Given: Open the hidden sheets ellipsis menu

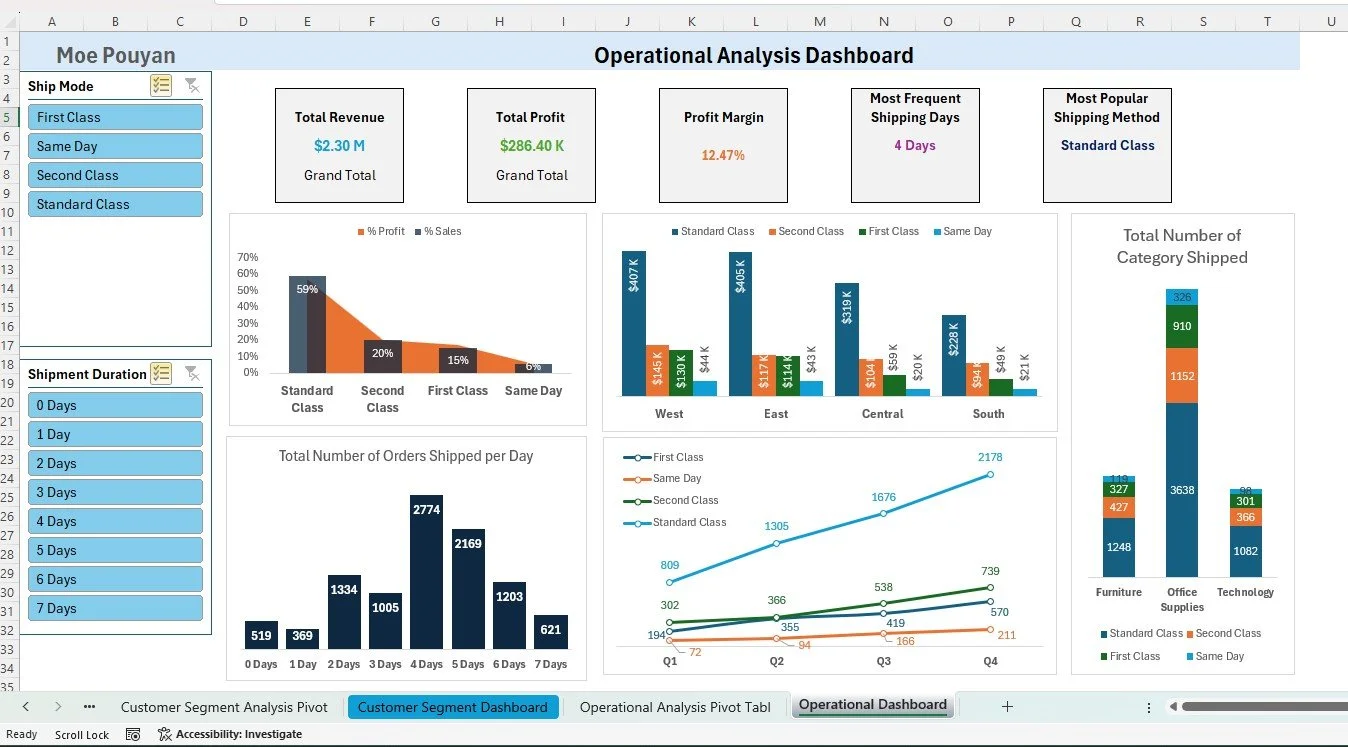Looking at the screenshot, I should pos(89,707).
